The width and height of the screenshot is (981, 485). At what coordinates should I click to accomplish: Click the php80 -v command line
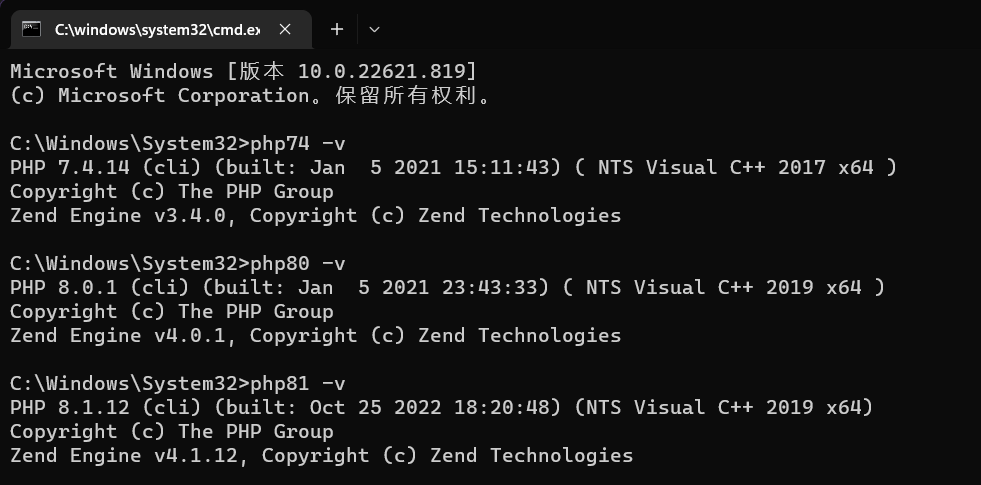tap(178, 264)
